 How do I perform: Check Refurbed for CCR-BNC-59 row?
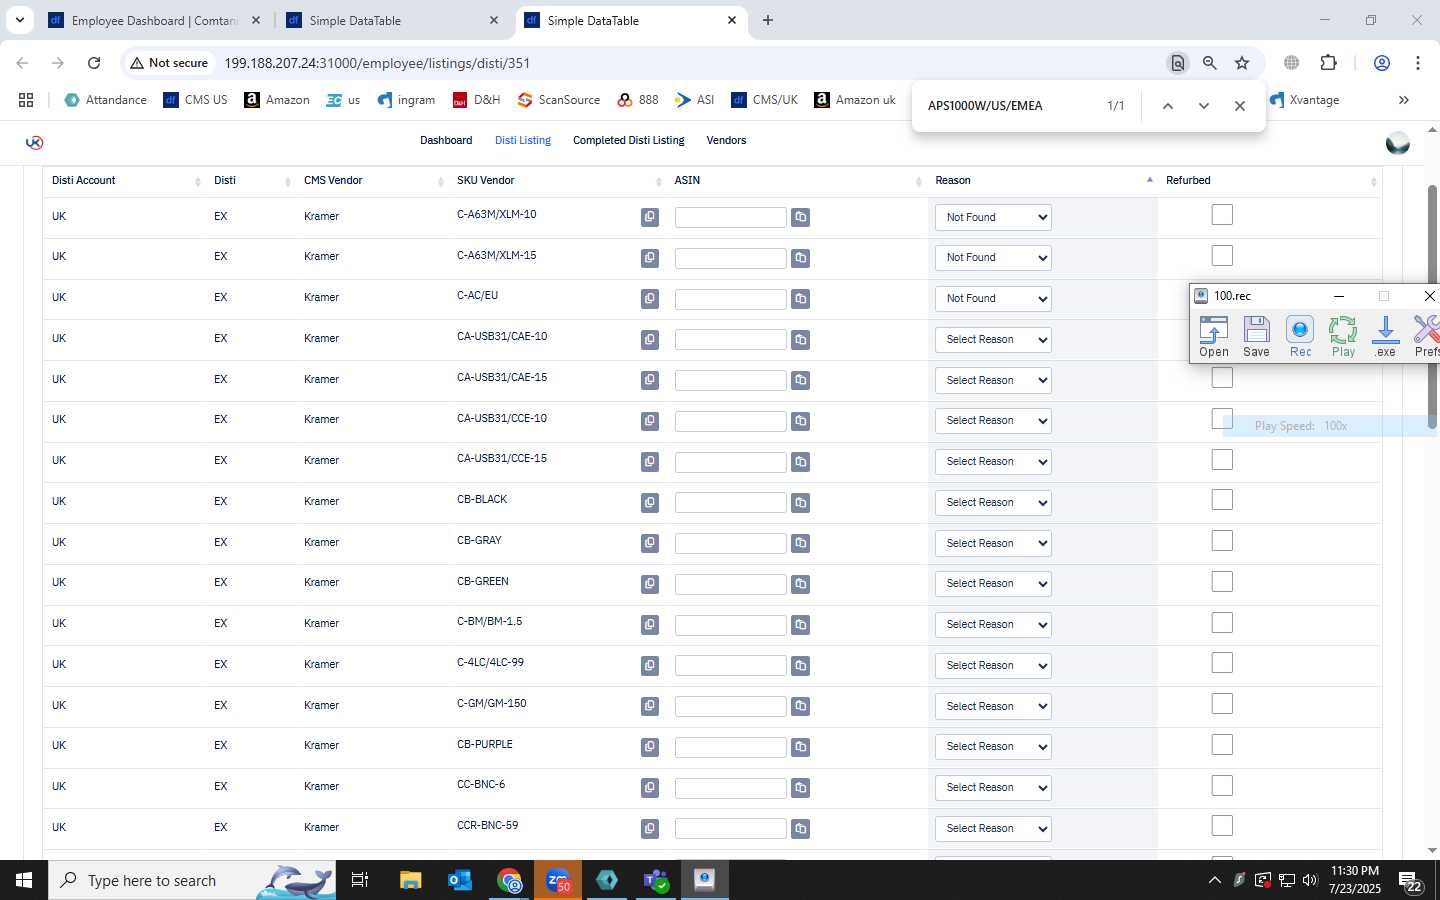(x=1222, y=826)
